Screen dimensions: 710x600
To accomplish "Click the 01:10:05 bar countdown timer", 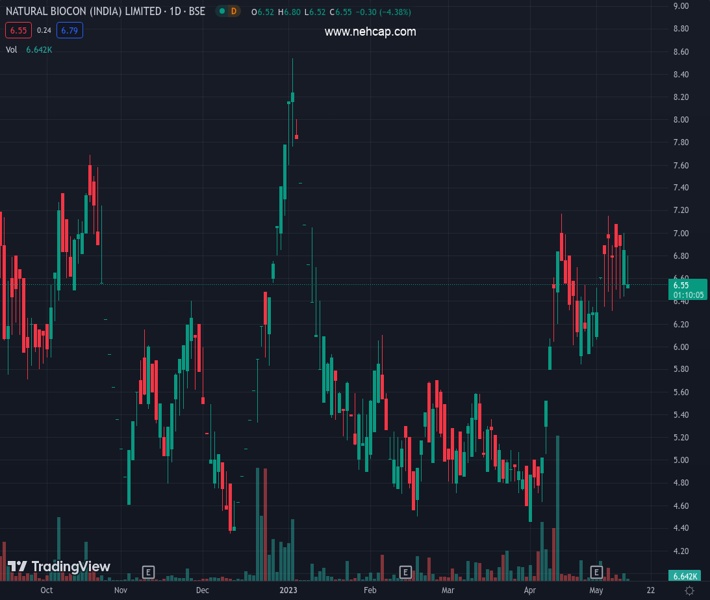I will point(689,295).
